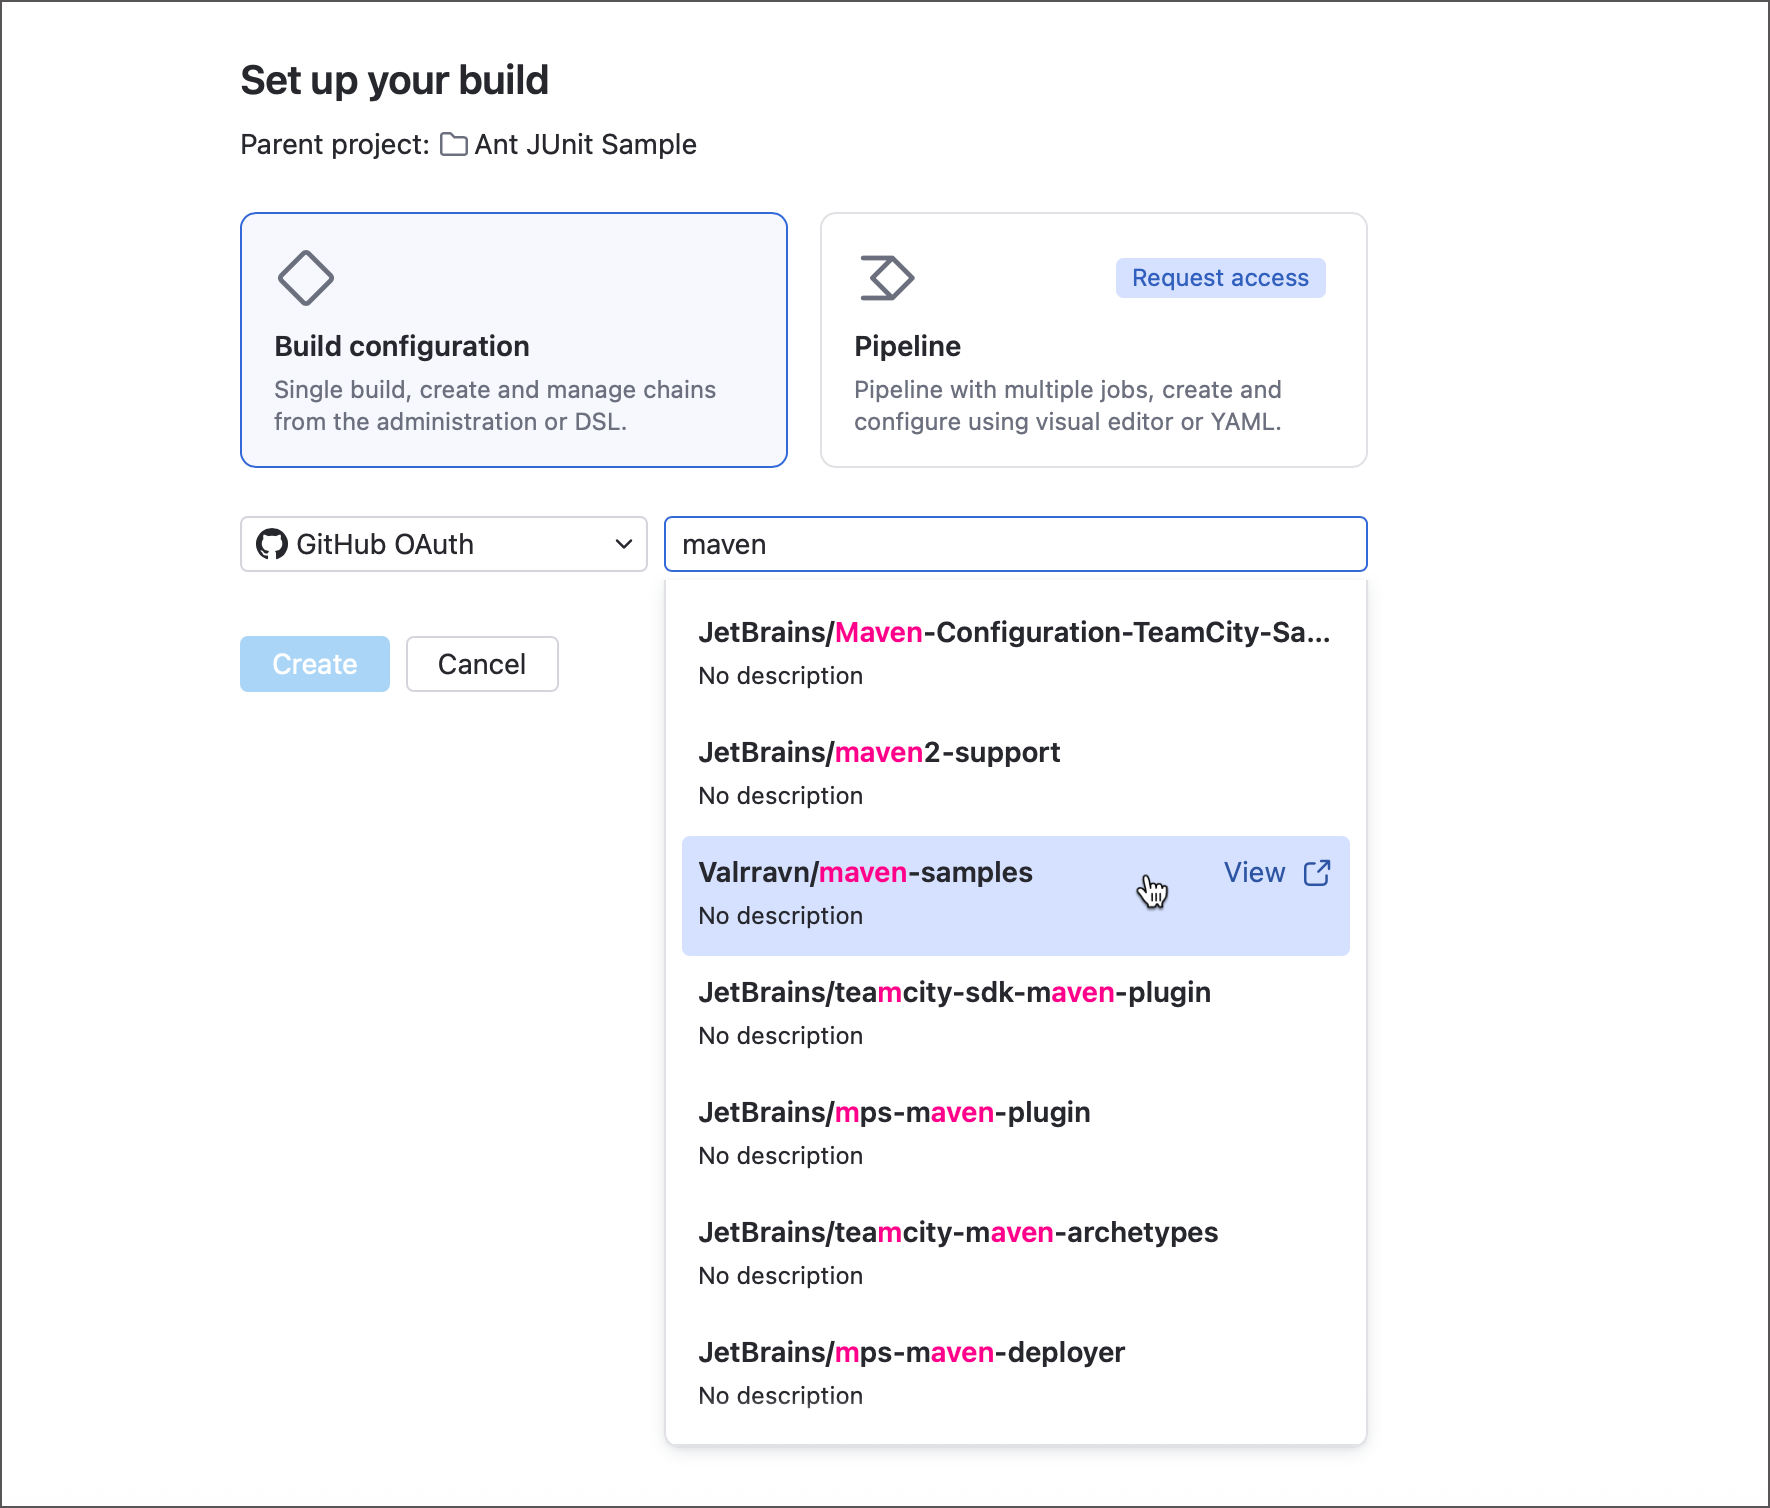Expand the repository source selector chevron
The height and width of the screenshot is (1508, 1770).
click(x=623, y=544)
